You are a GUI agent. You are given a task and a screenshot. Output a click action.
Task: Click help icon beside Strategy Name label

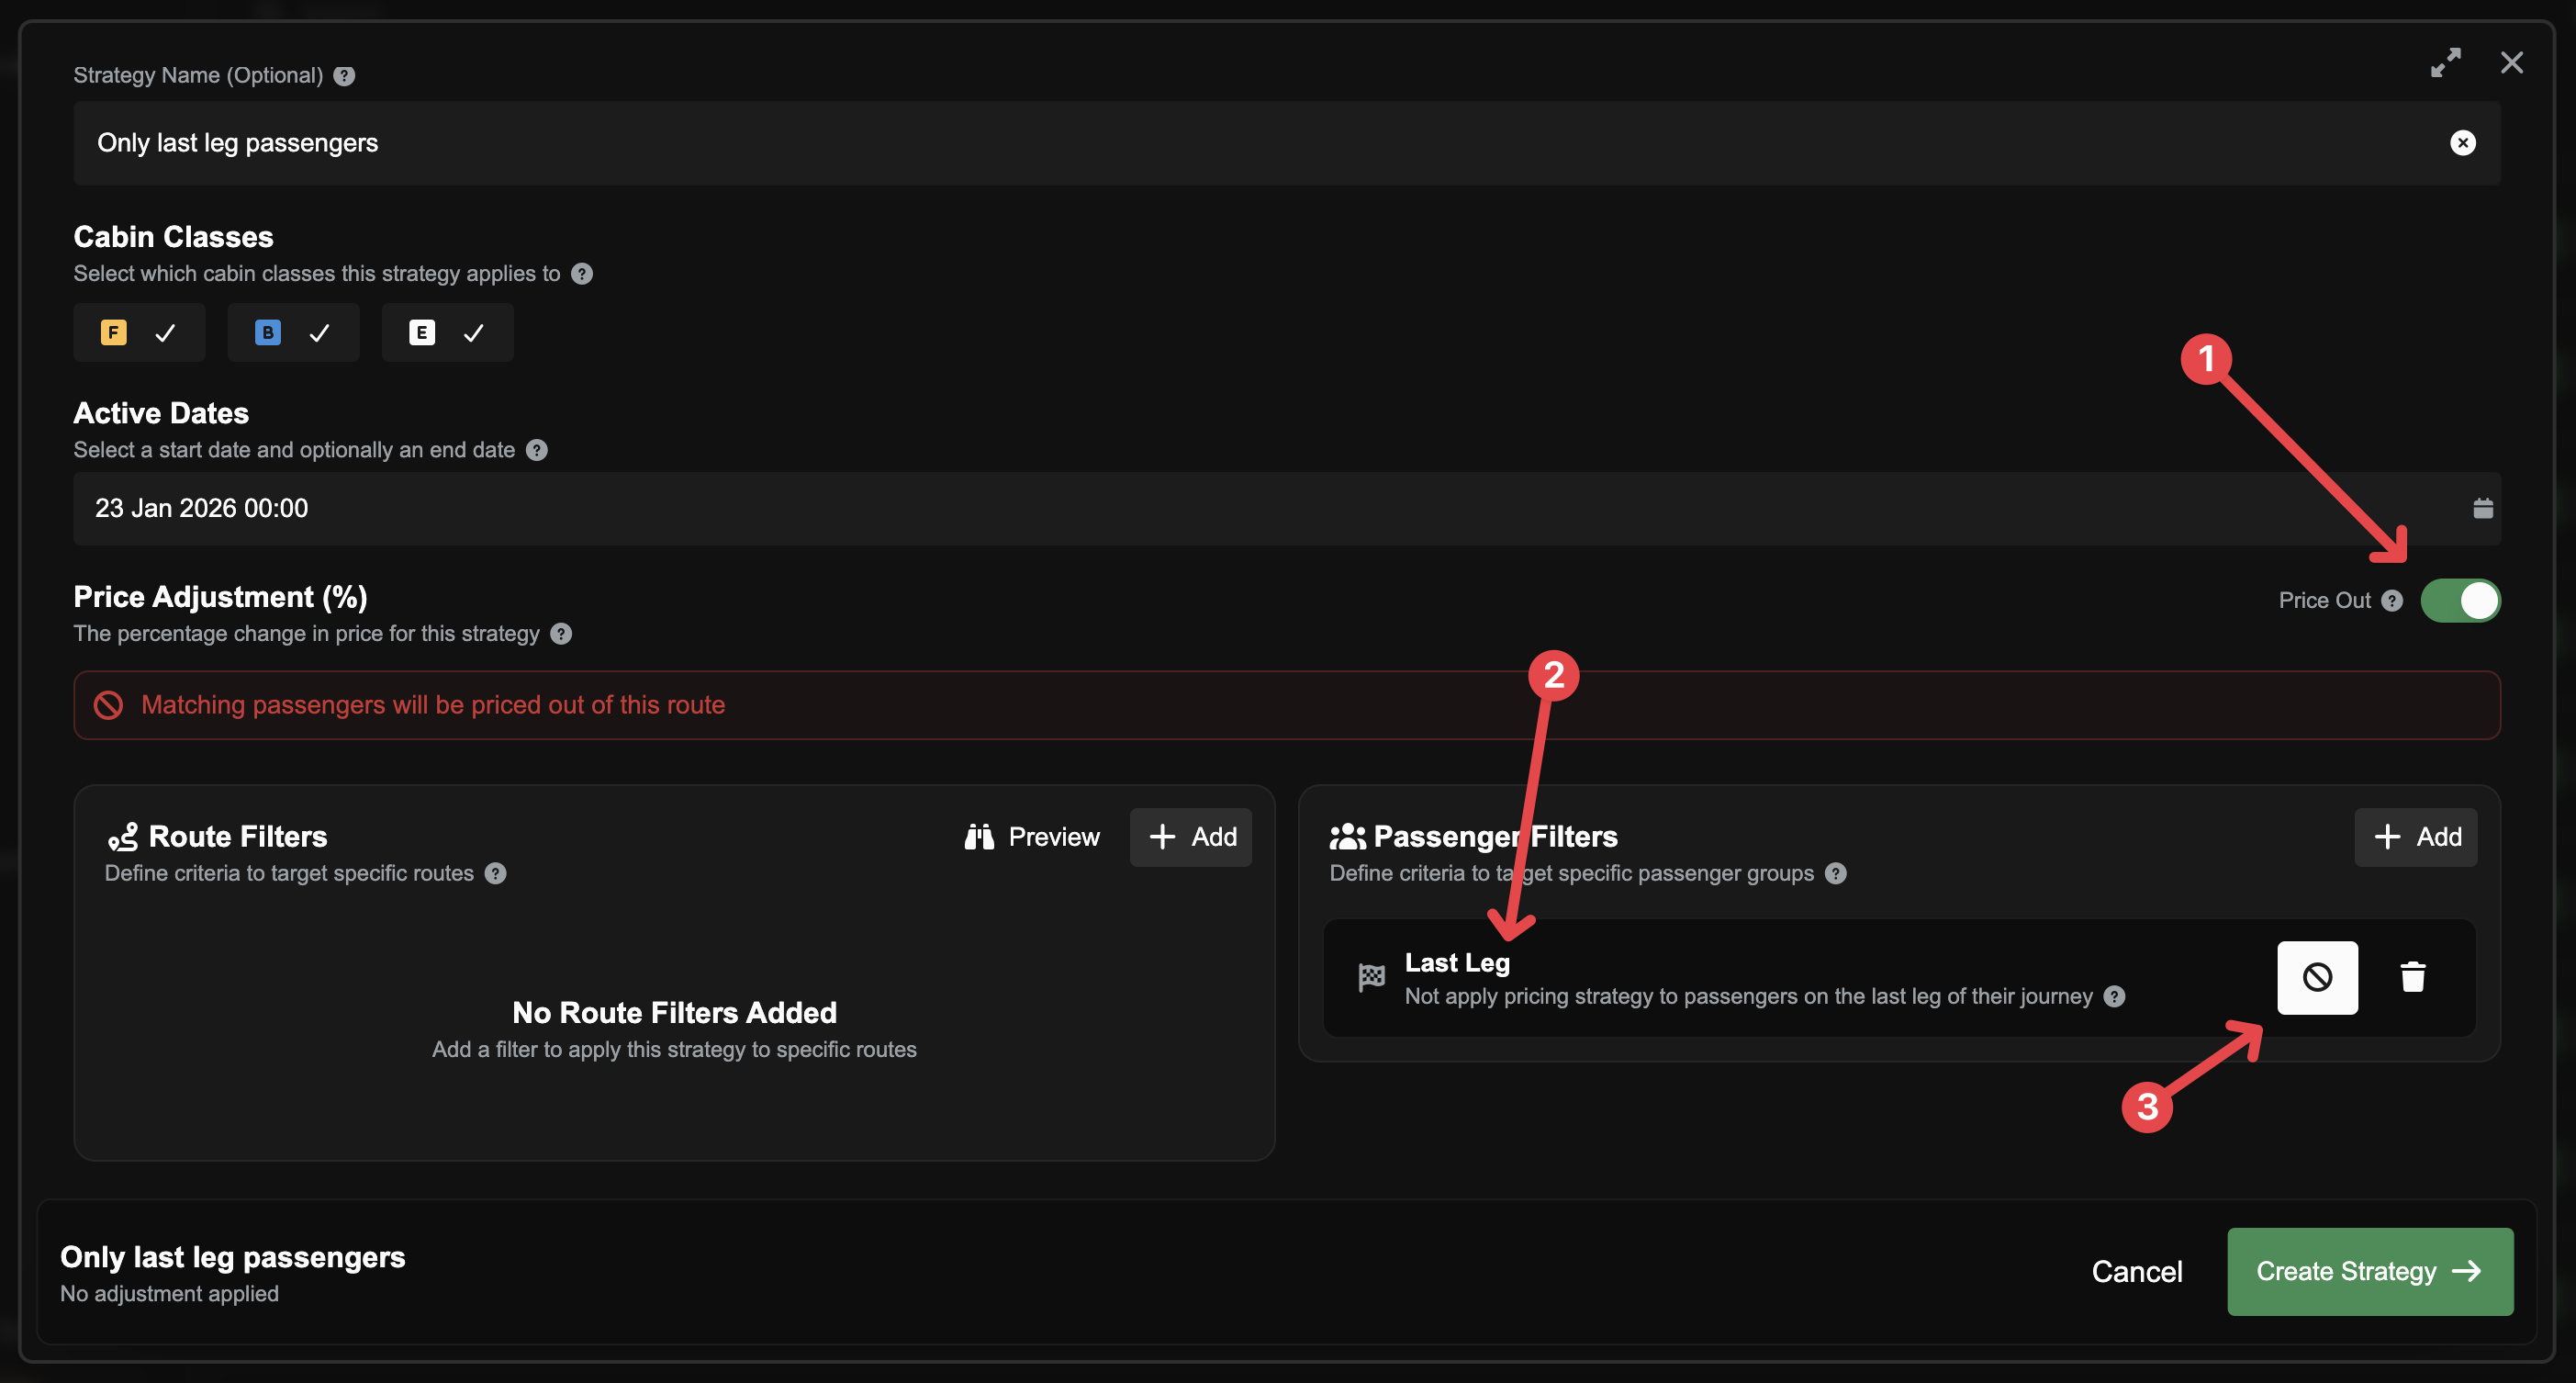coord(344,76)
